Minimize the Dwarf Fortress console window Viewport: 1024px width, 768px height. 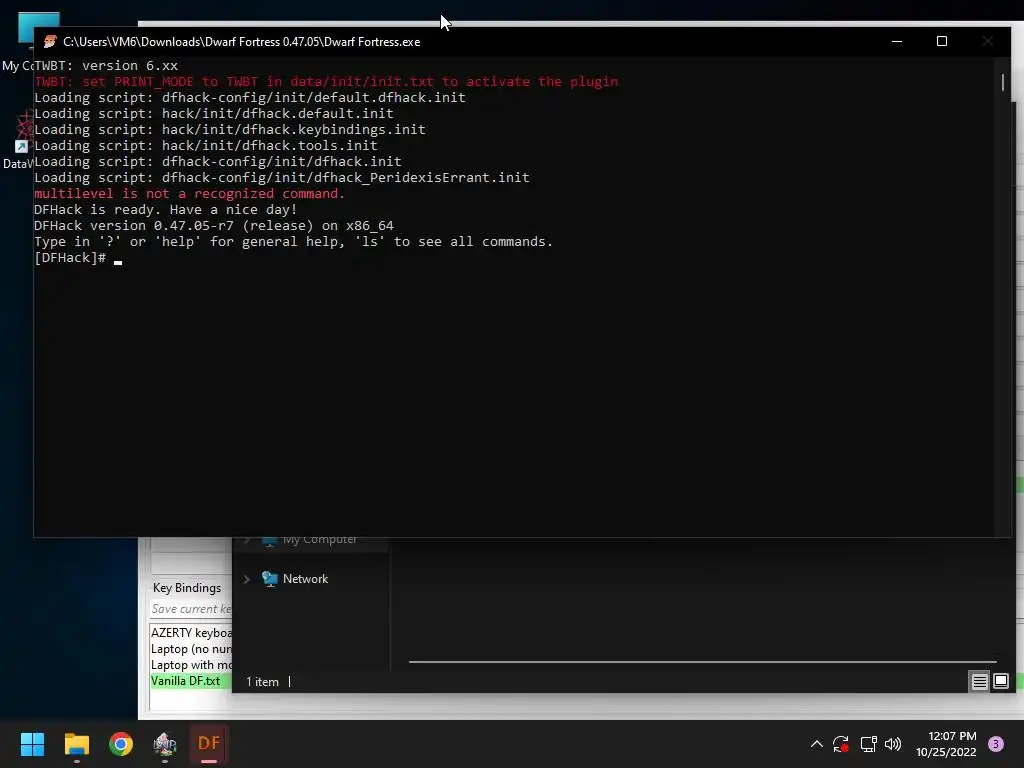897,41
